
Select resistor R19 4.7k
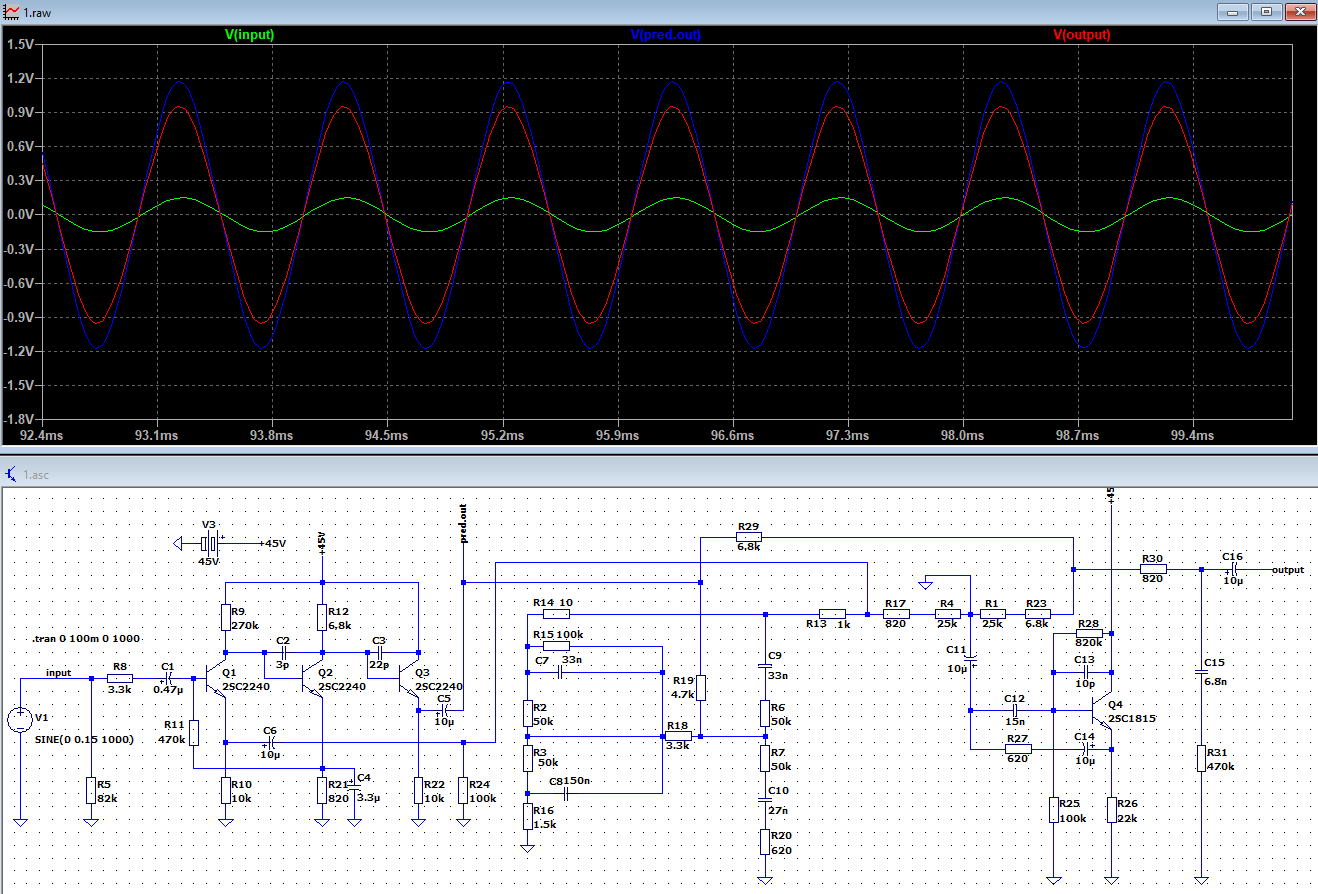click(701, 688)
